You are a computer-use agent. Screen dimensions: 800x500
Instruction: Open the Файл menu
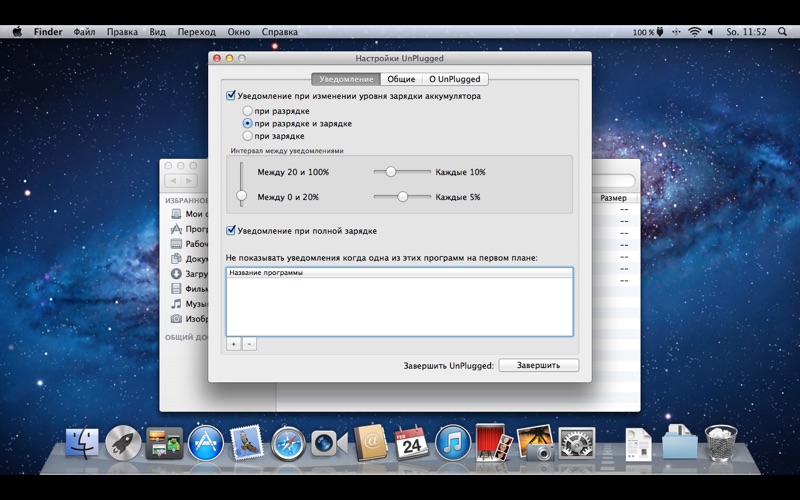(84, 32)
